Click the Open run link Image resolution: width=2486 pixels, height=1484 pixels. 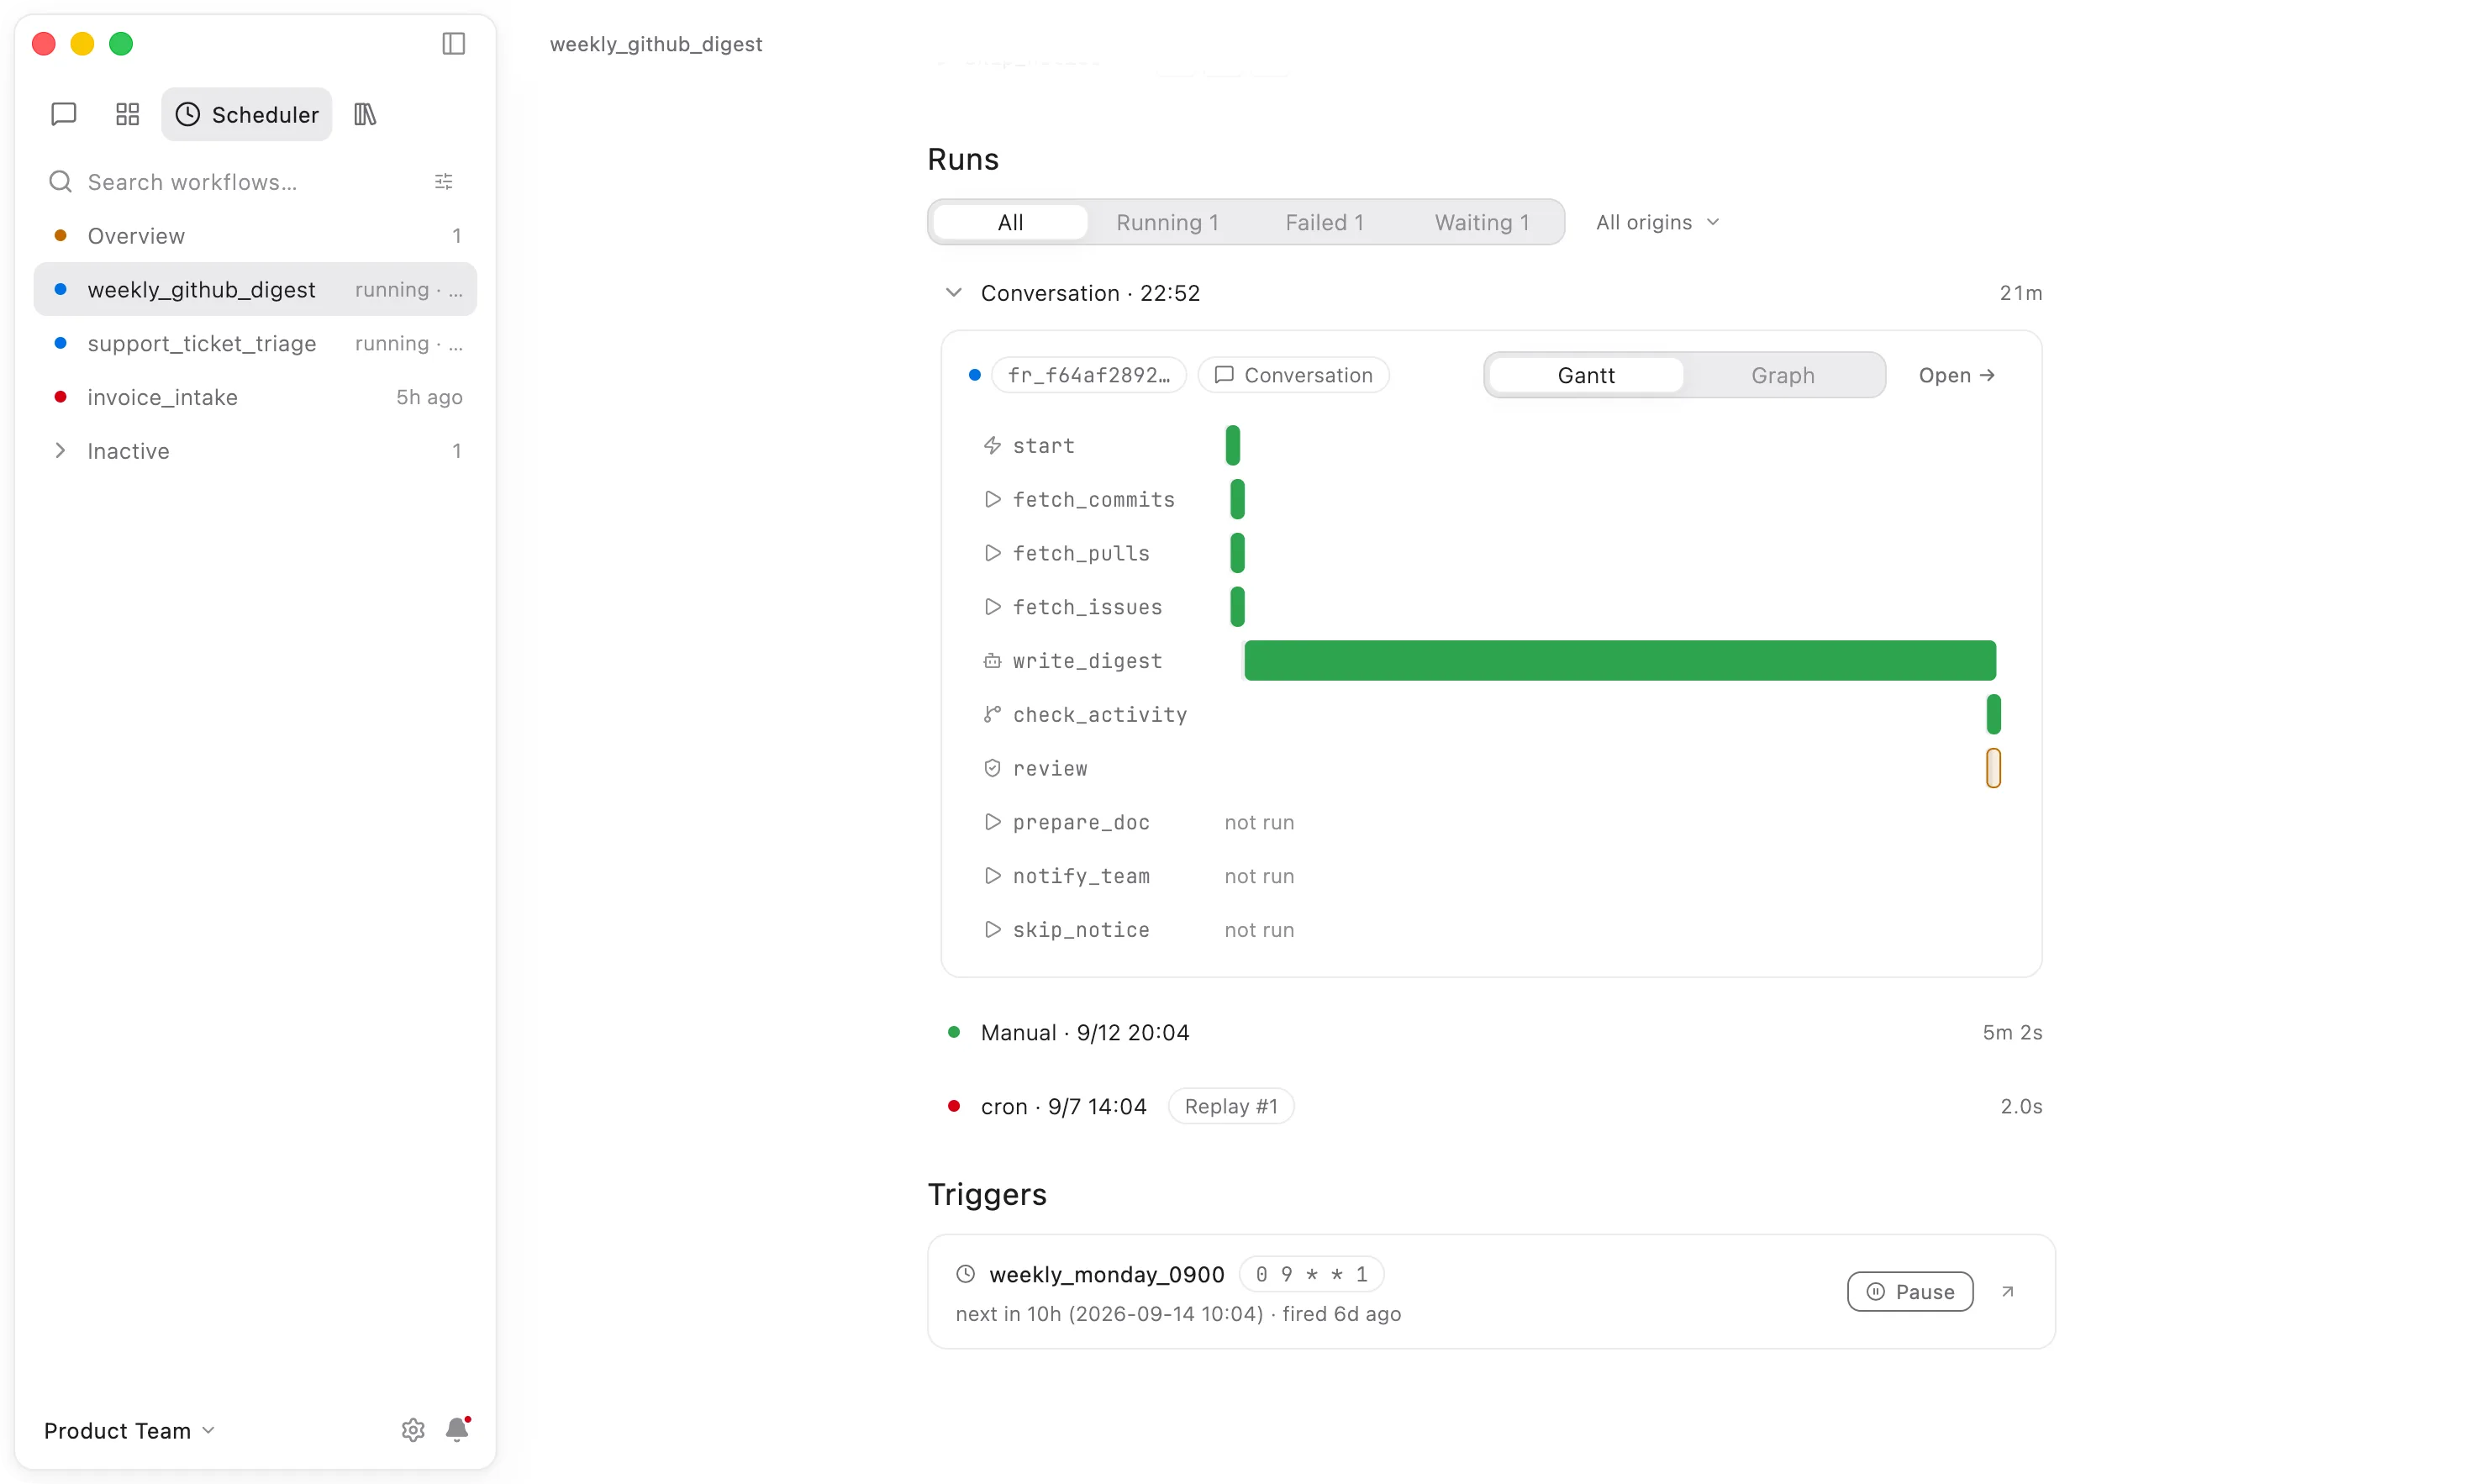1957,375
